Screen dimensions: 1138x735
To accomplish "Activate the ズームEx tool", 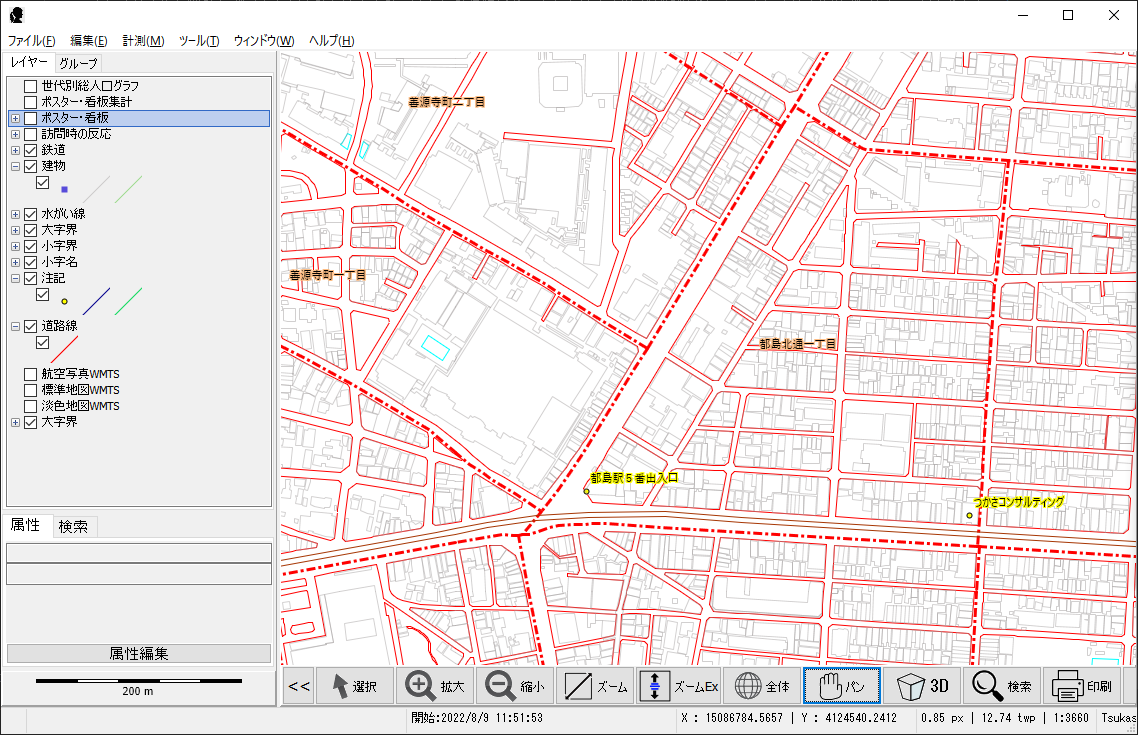I will pos(680,686).
